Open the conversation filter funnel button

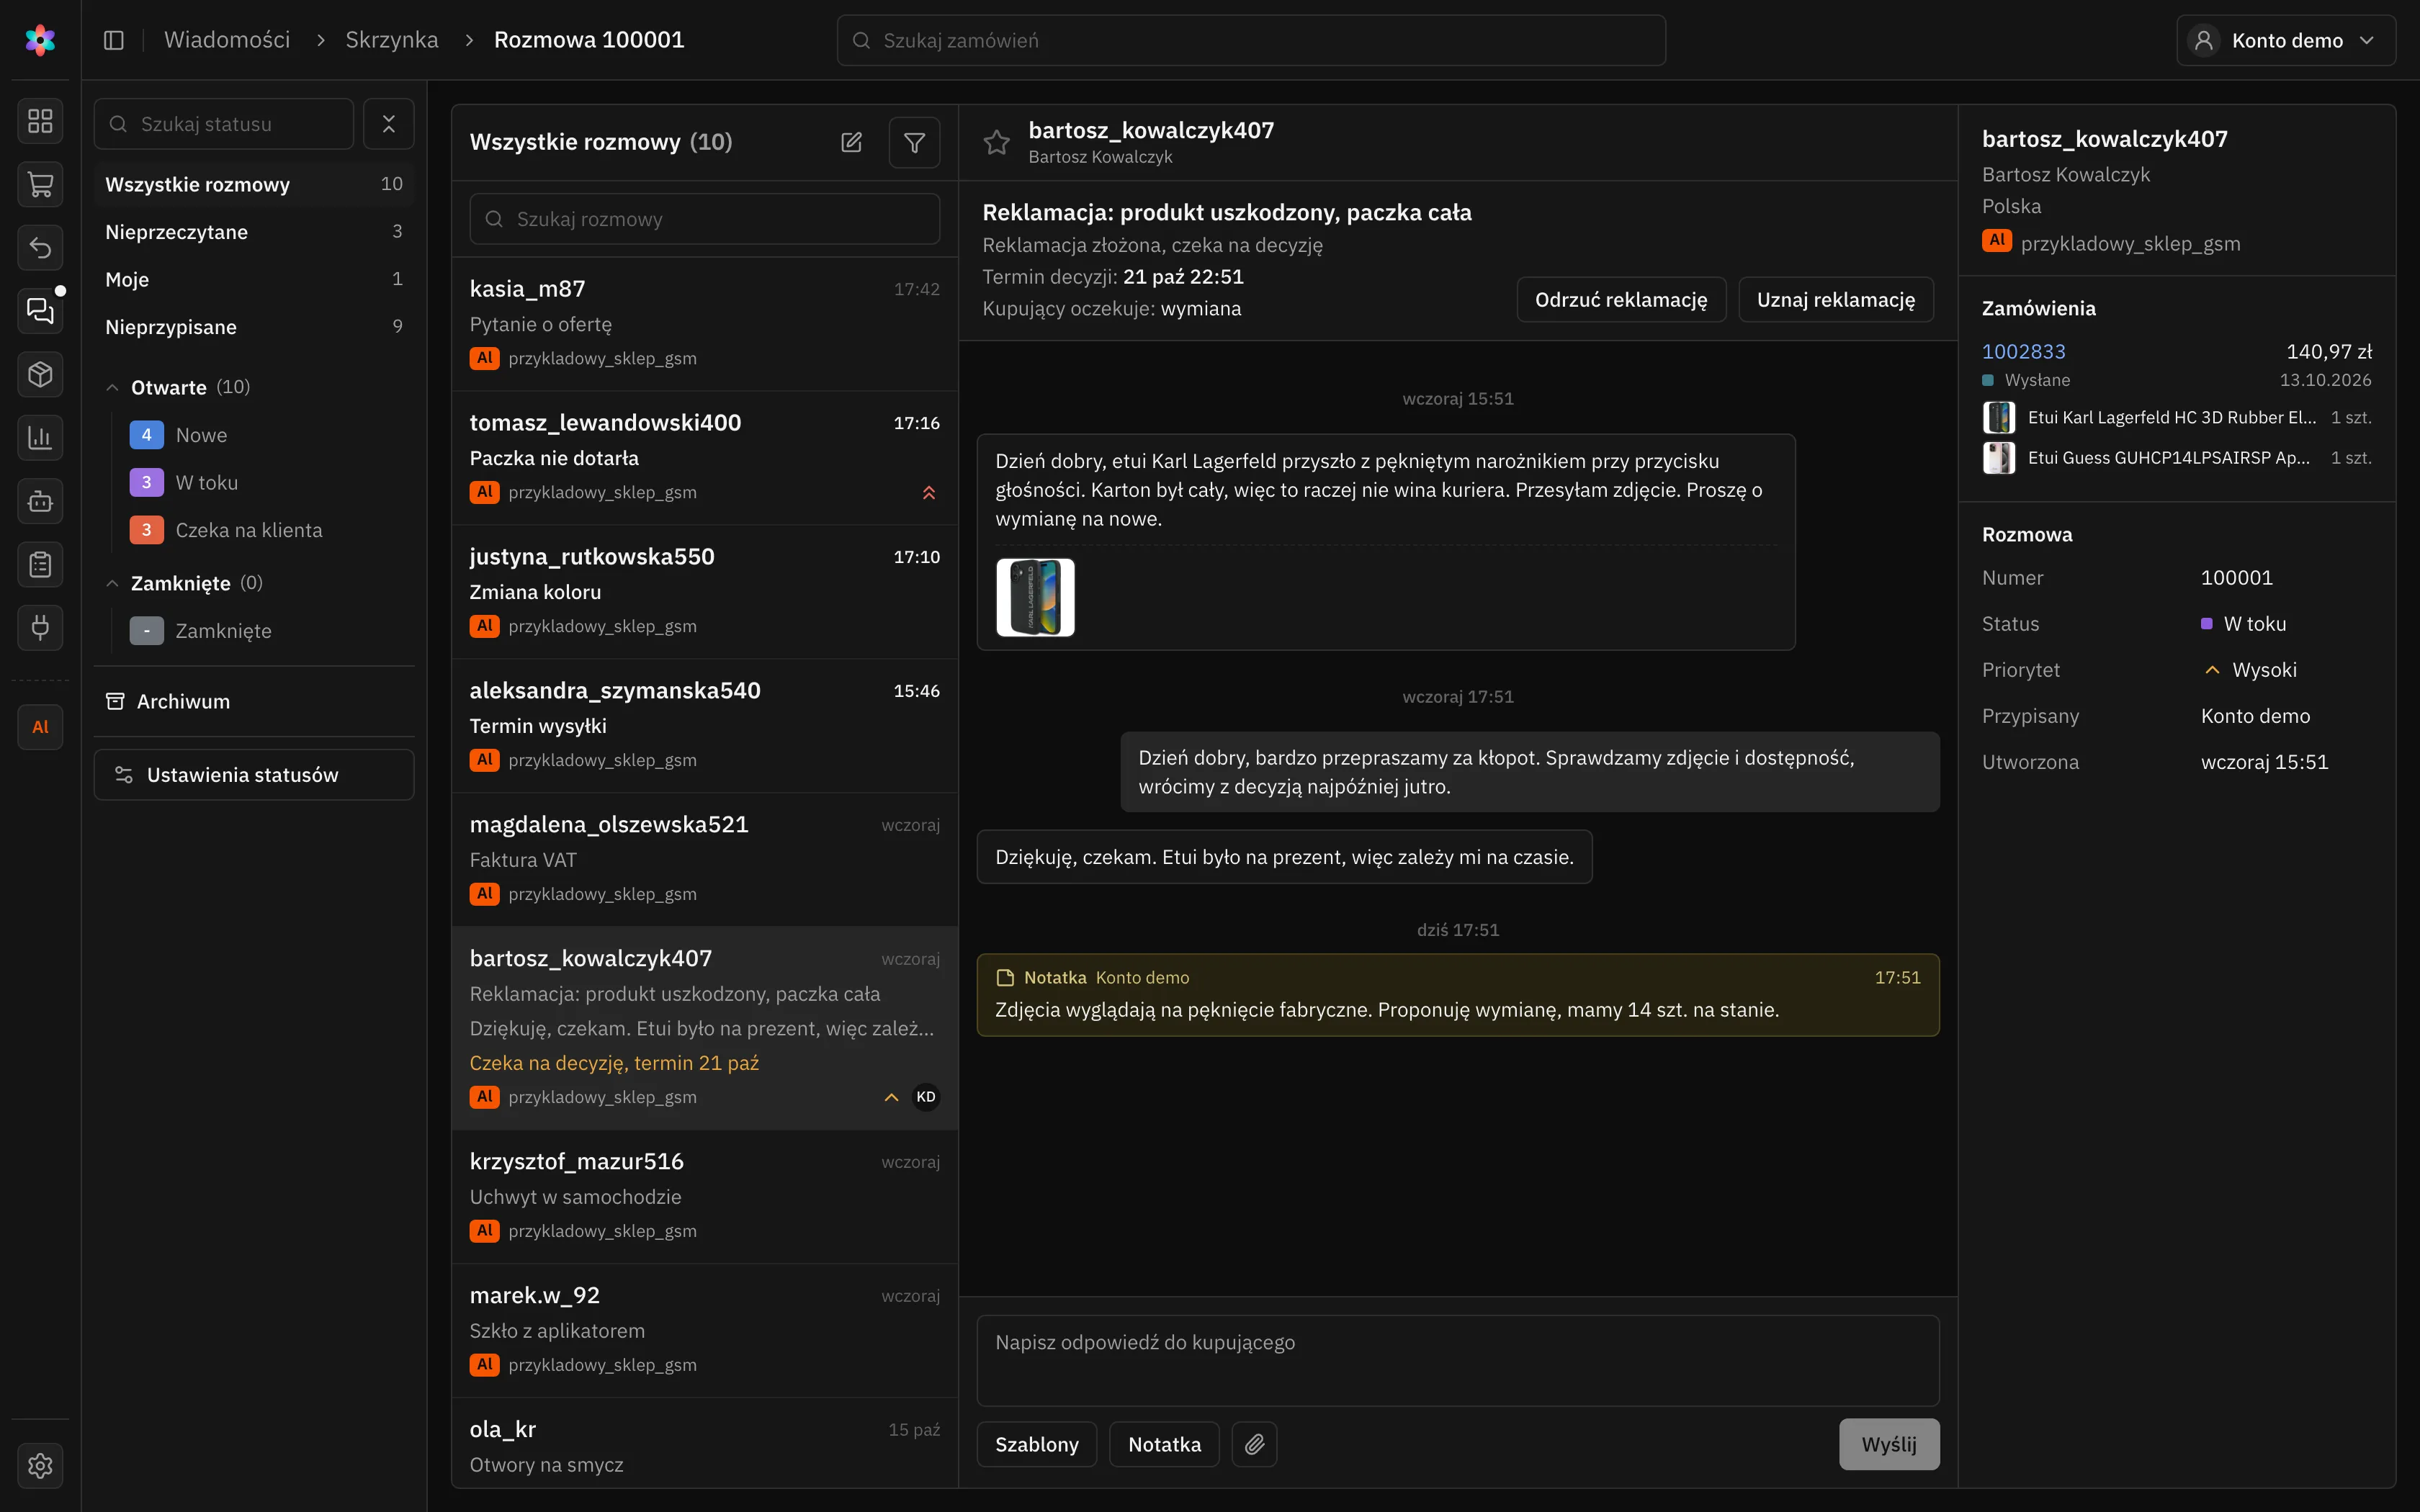tap(914, 142)
